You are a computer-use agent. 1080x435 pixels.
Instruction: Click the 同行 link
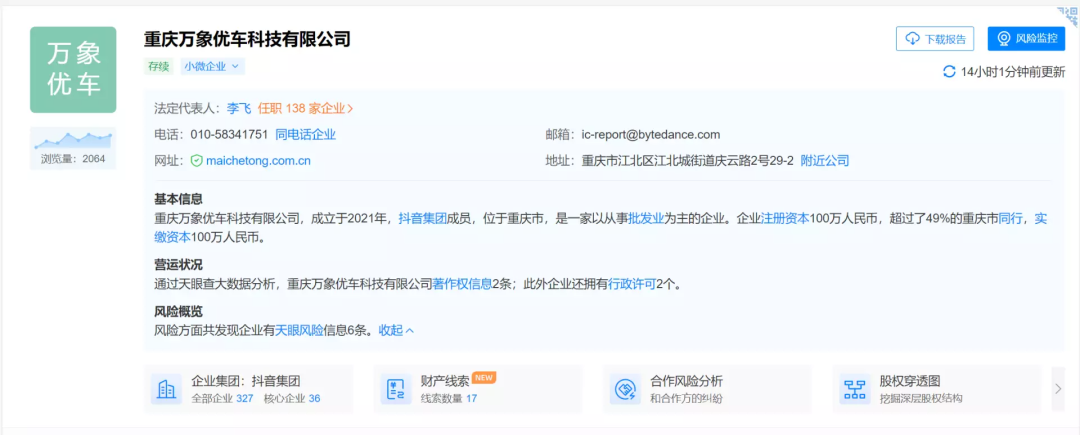click(x=1010, y=219)
